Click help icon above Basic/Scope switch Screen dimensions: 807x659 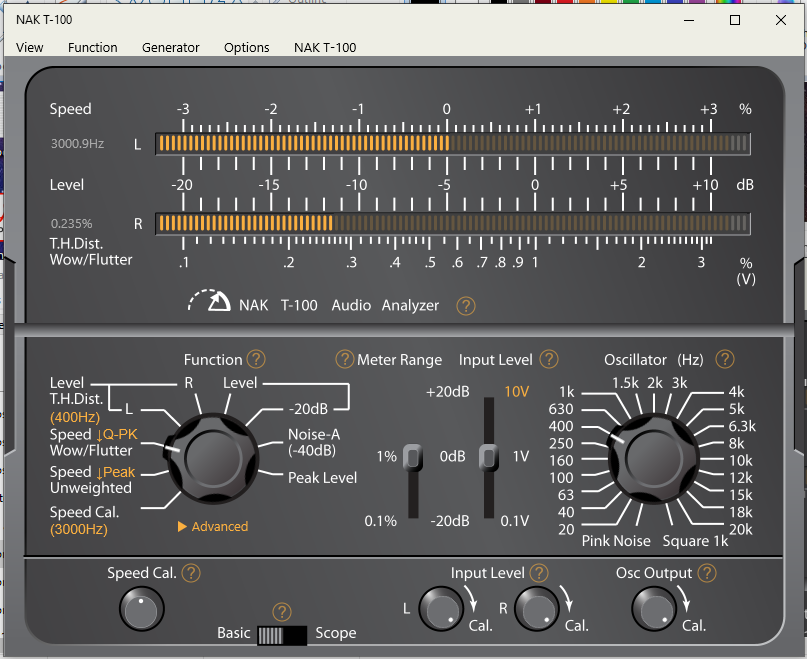[x=282, y=612]
